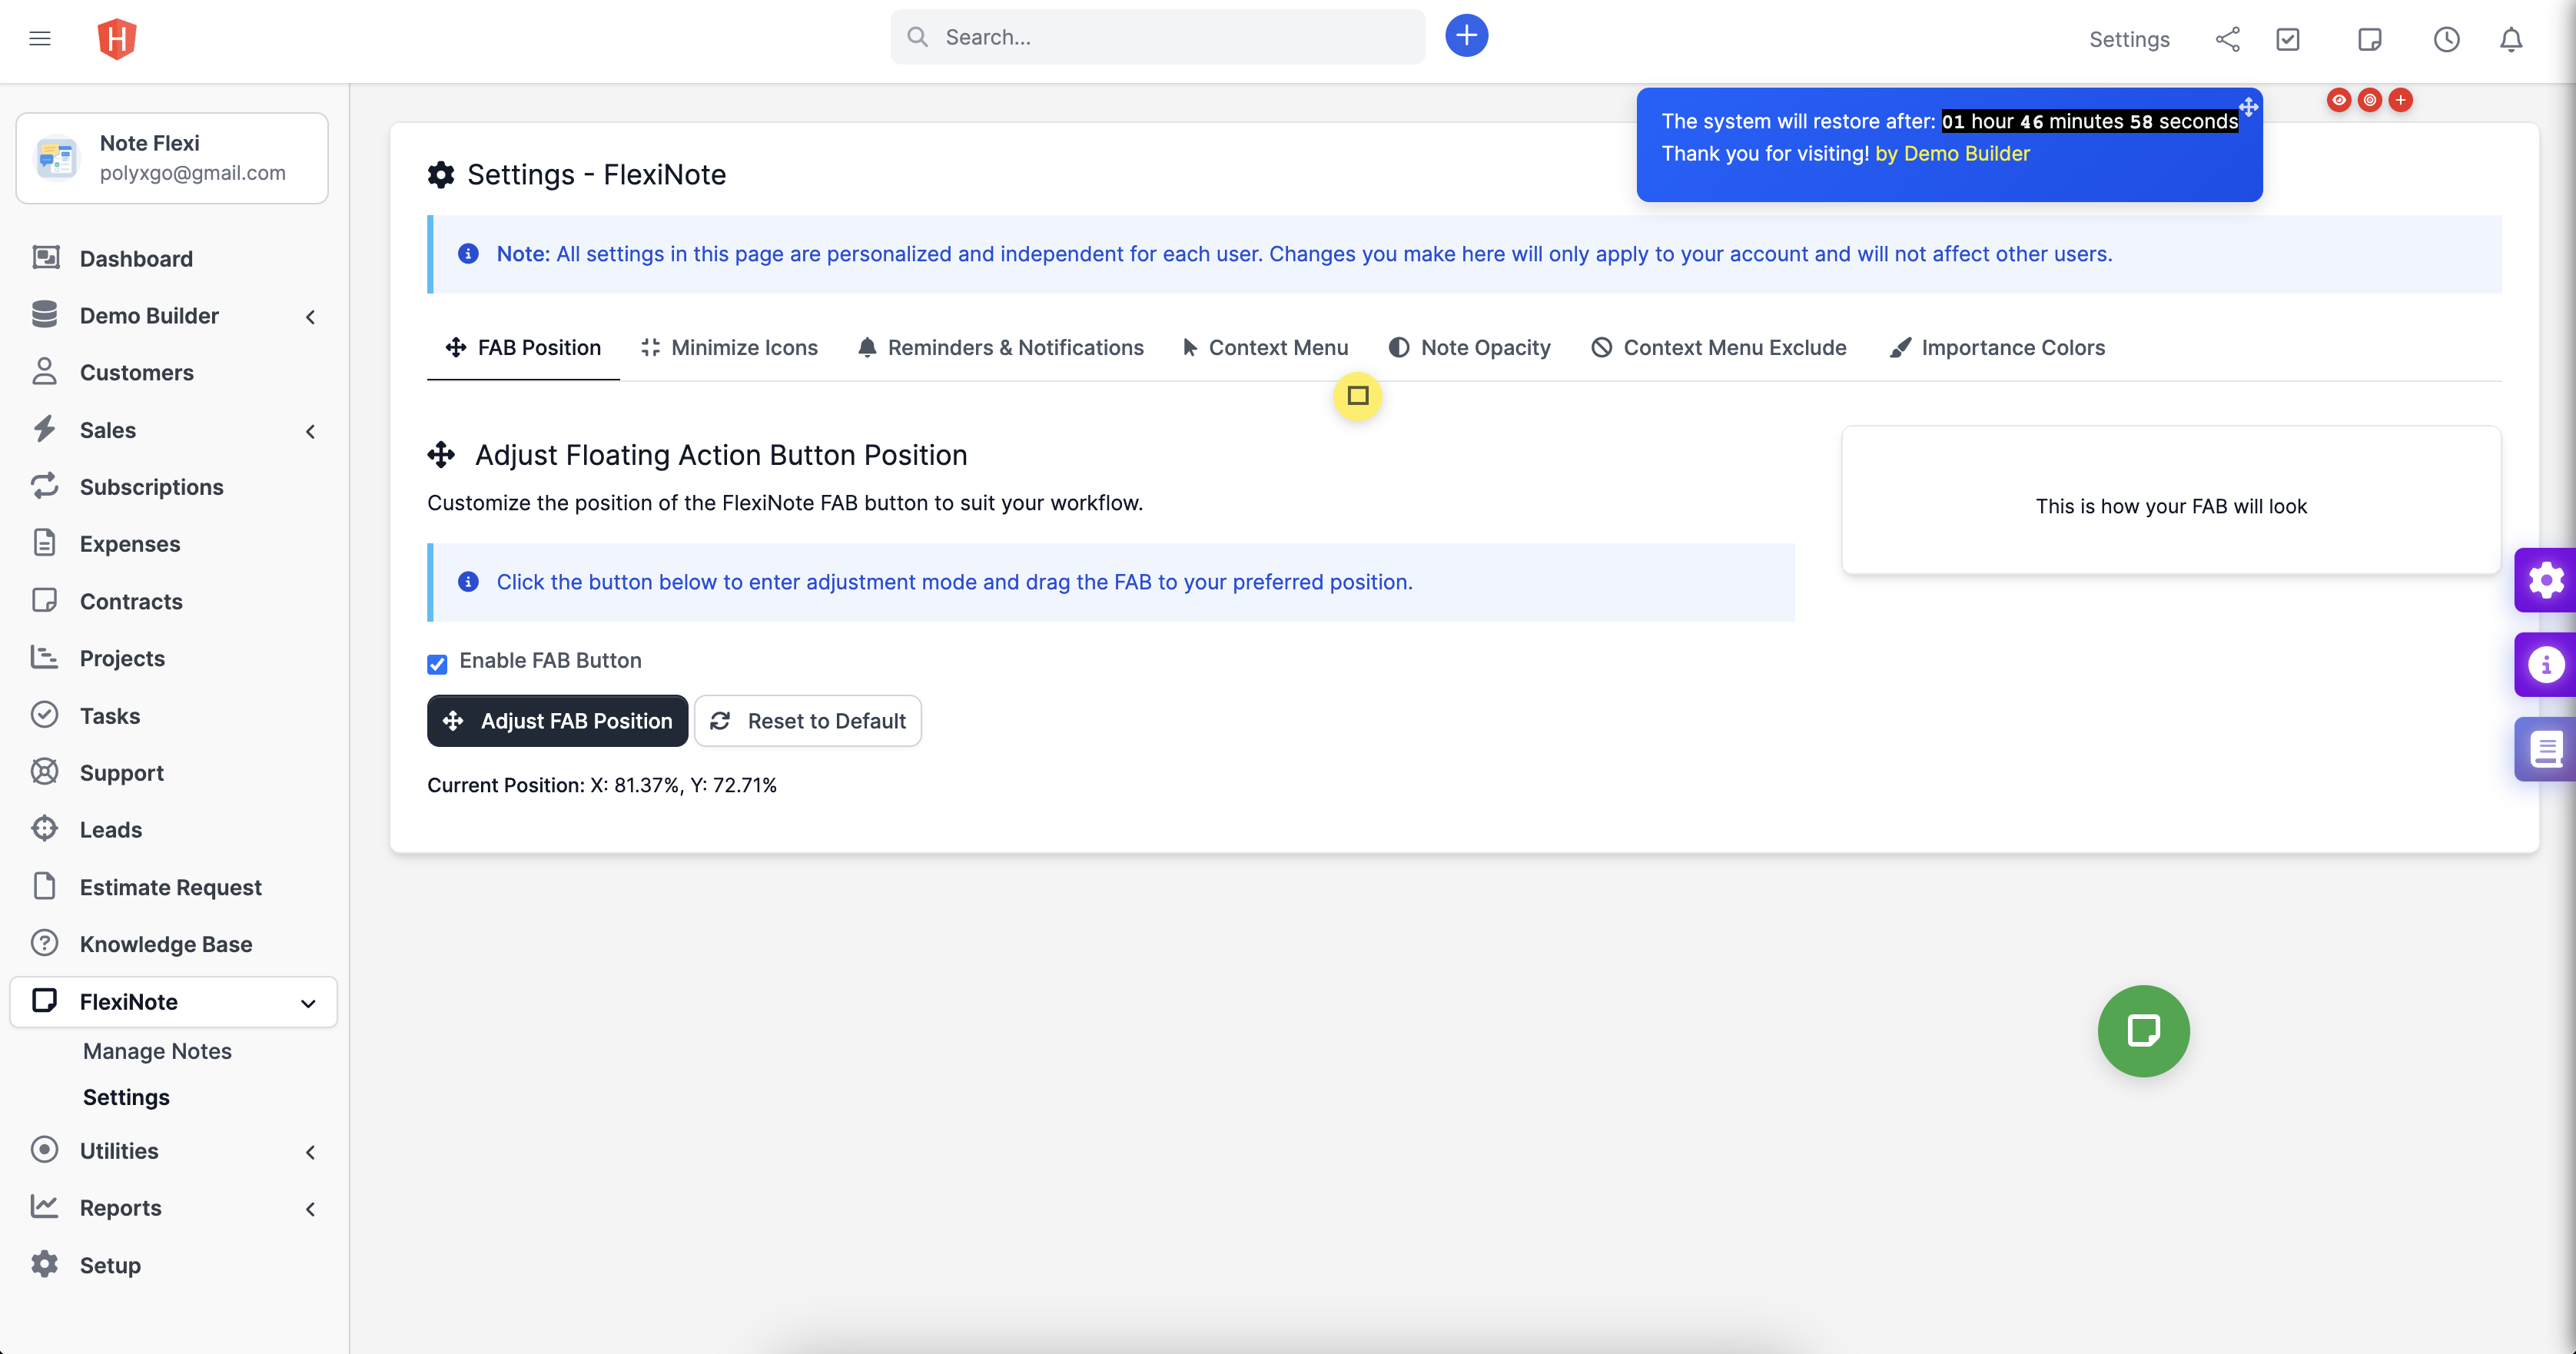Click the clock timer icon in header
The height and width of the screenshot is (1354, 2576).
2446,39
